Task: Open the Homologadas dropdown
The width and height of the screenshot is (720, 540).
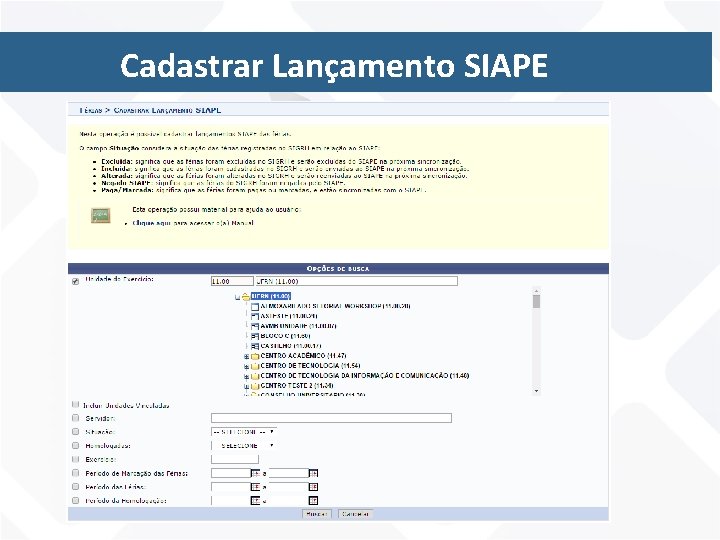Action: click(x=244, y=446)
